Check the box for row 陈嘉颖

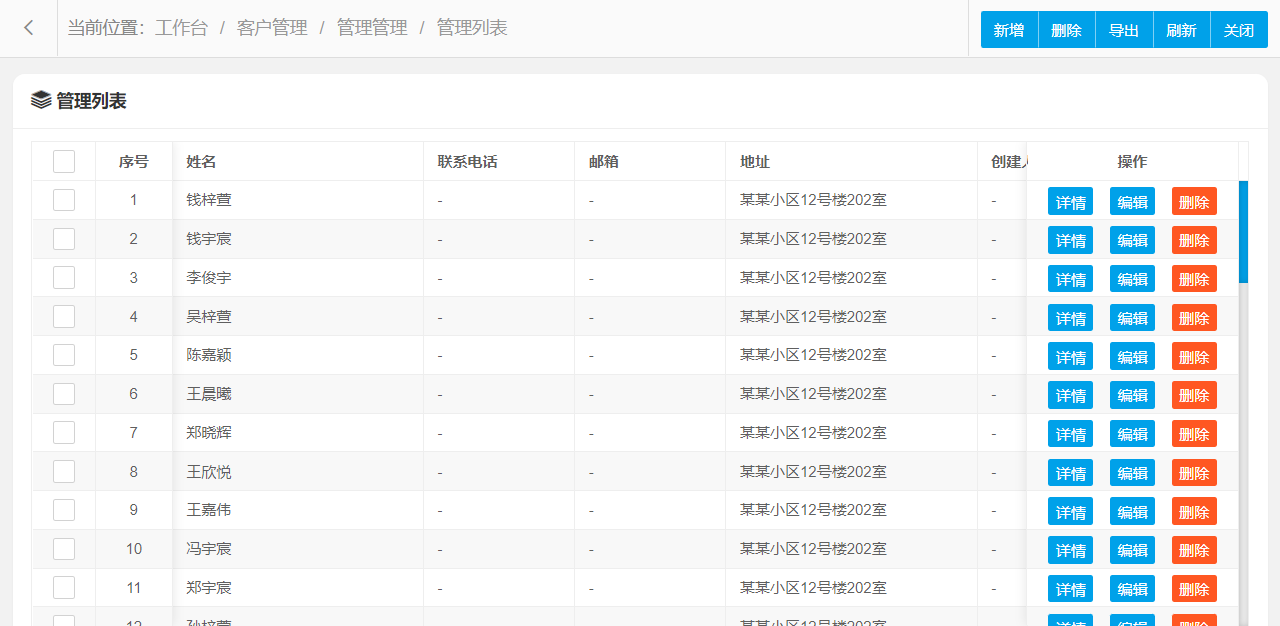[64, 355]
